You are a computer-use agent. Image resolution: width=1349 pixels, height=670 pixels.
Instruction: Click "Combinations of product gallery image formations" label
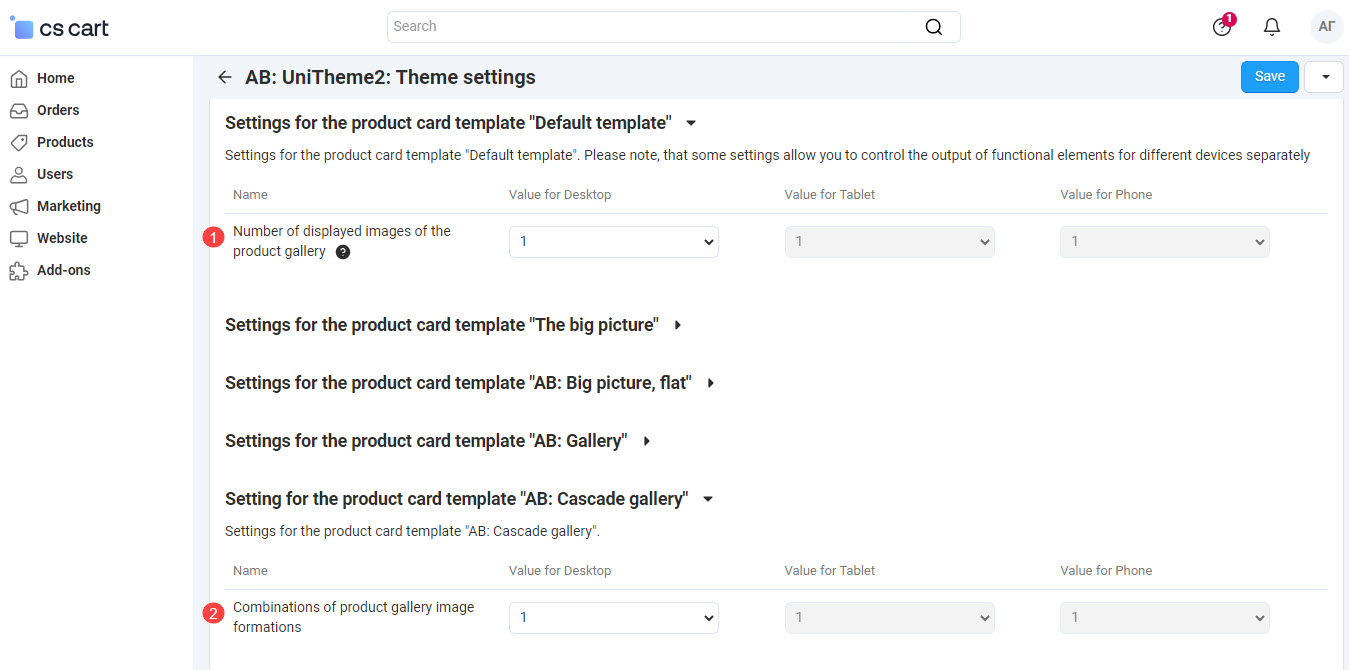354,617
